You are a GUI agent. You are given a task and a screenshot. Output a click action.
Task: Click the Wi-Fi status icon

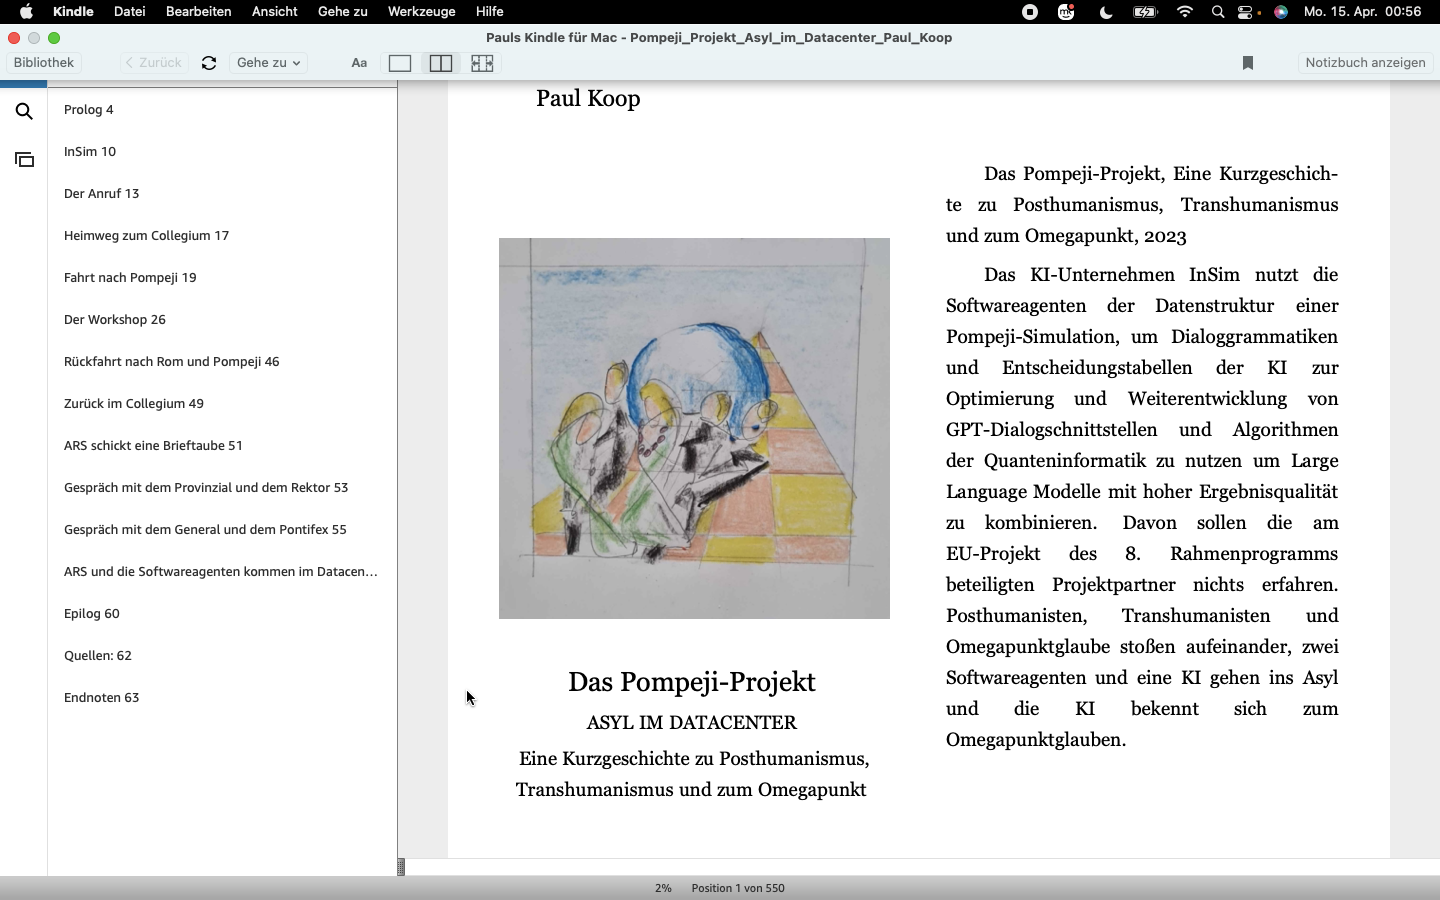[x=1185, y=12]
